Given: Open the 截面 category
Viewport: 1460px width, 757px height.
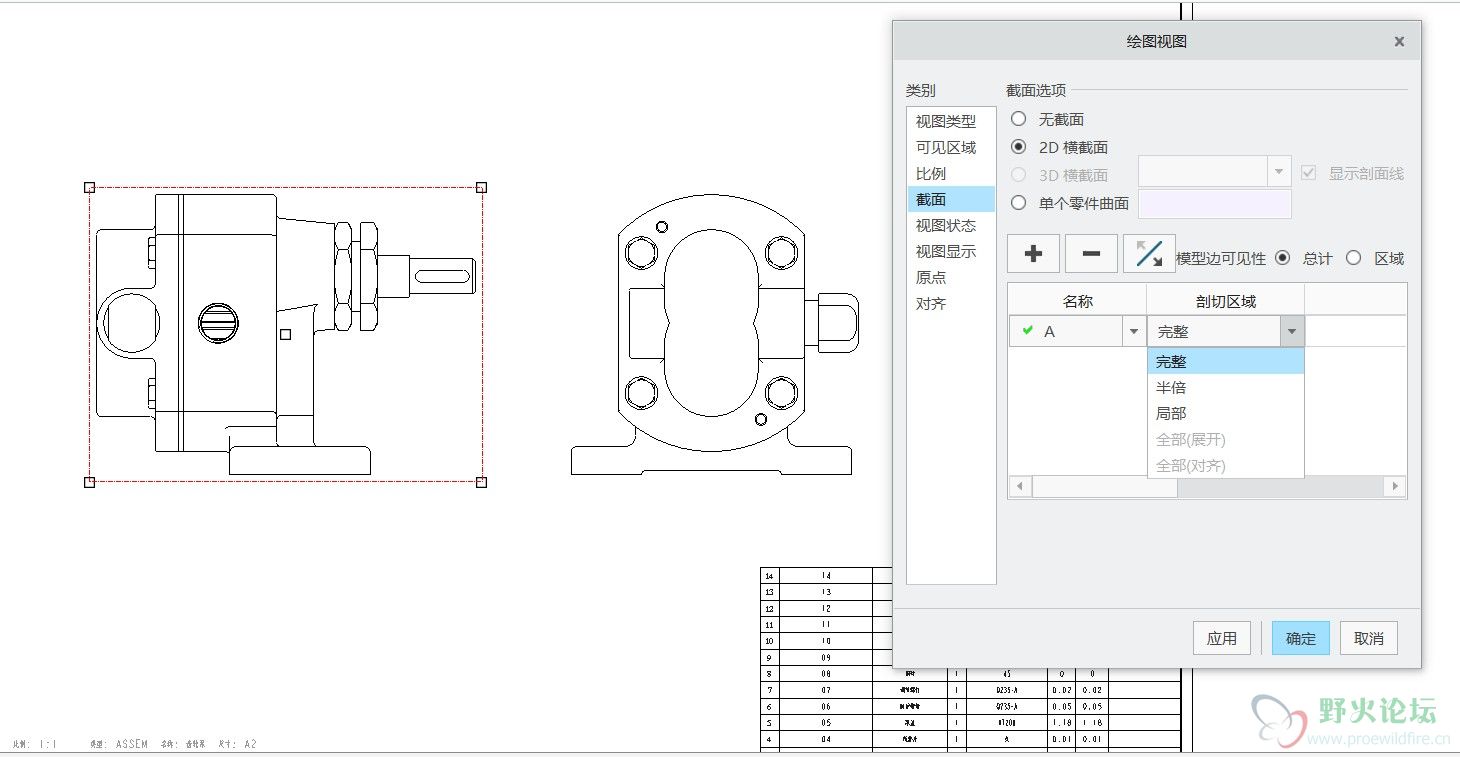Looking at the screenshot, I should coord(951,199).
